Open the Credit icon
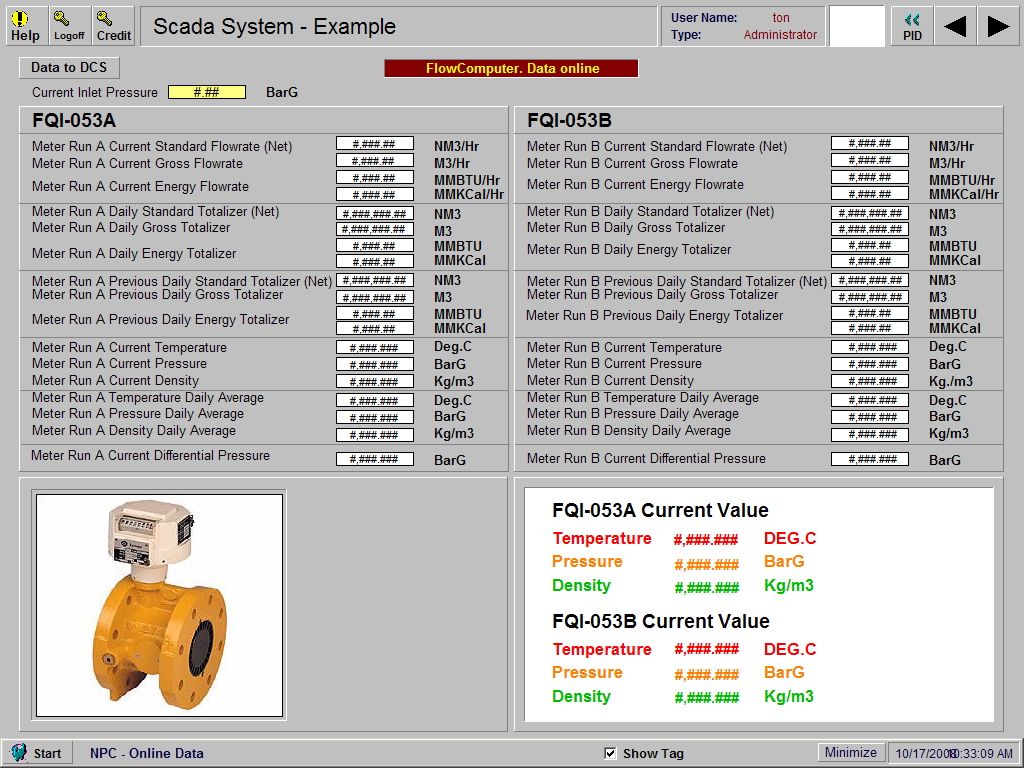Screen dimensions: 1024x768 click(x=113, y=24)
